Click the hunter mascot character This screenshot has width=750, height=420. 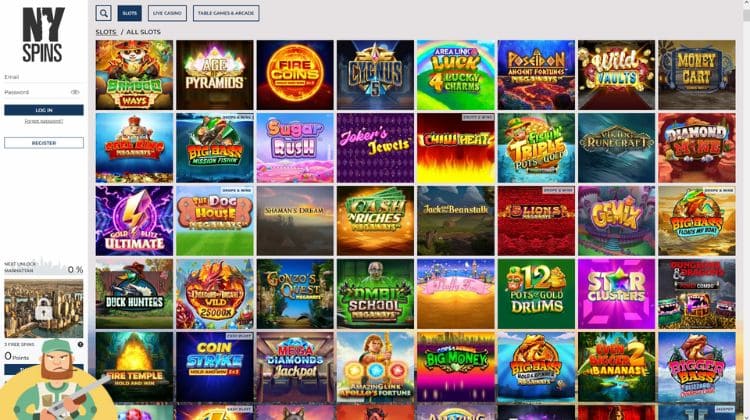57,381
